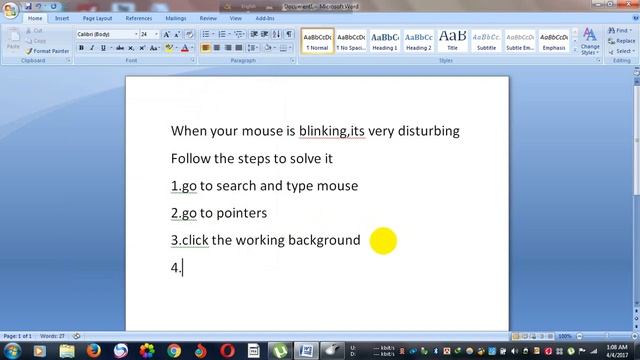
Task: Switch to the Insert tab
Action: (x=62, y=18)
